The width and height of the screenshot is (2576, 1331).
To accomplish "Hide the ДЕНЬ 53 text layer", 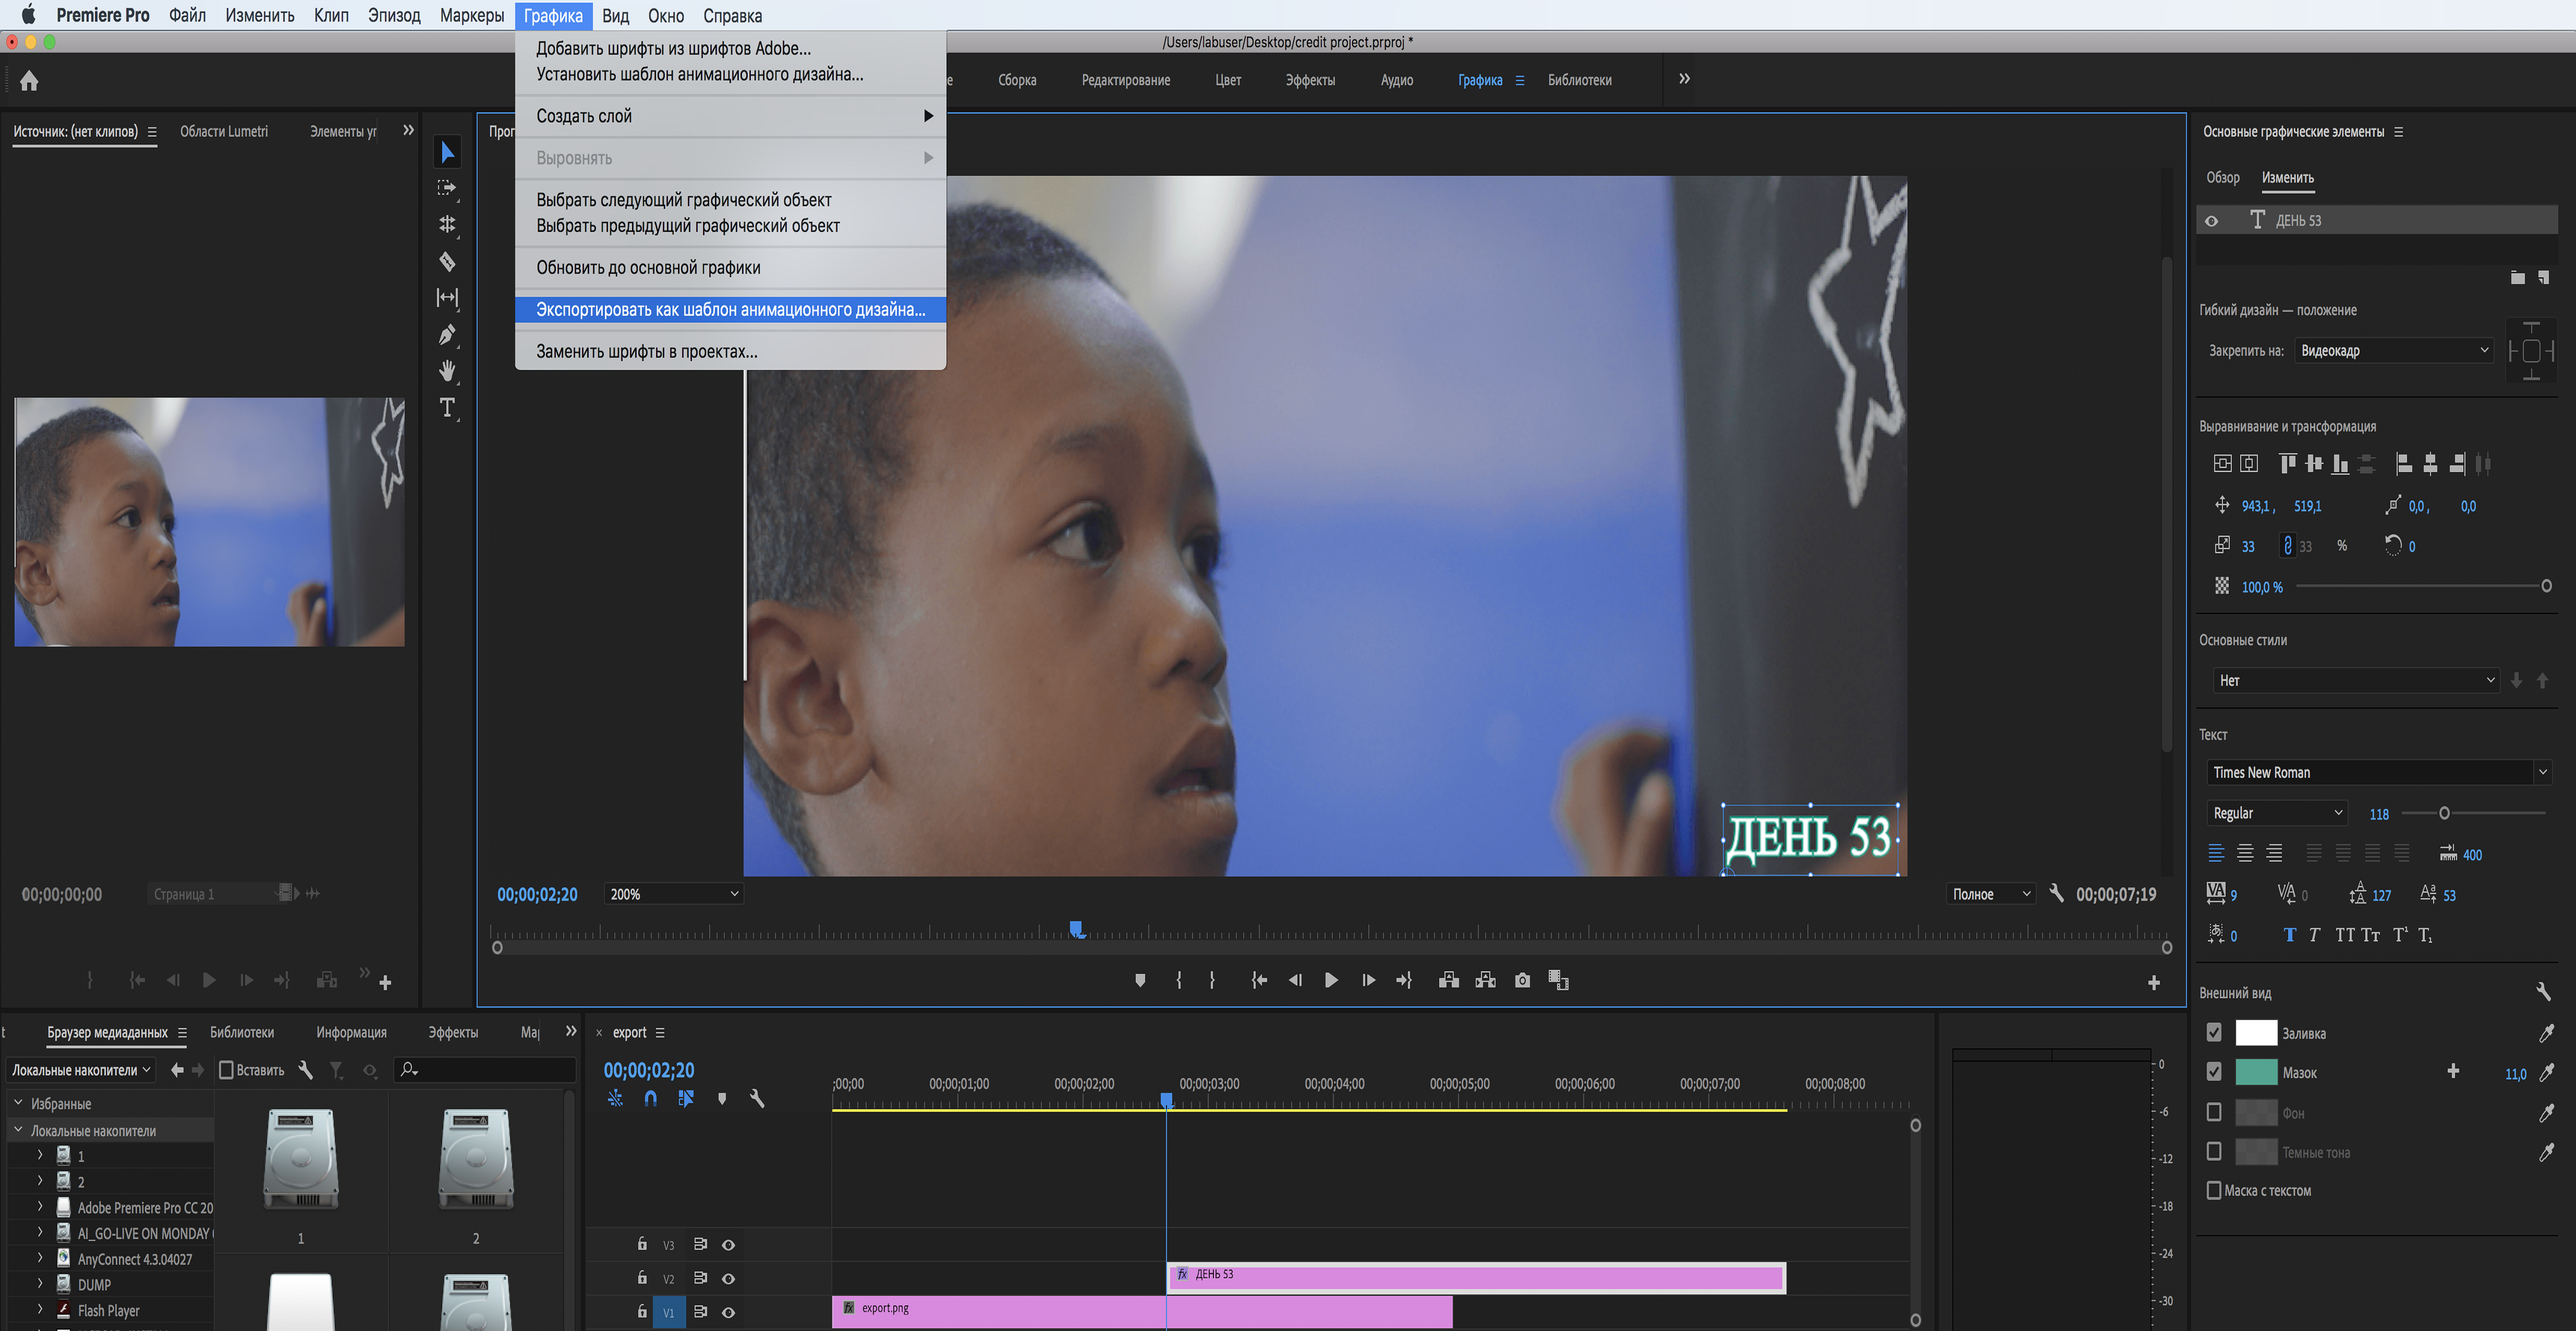I will [2211, 221].
